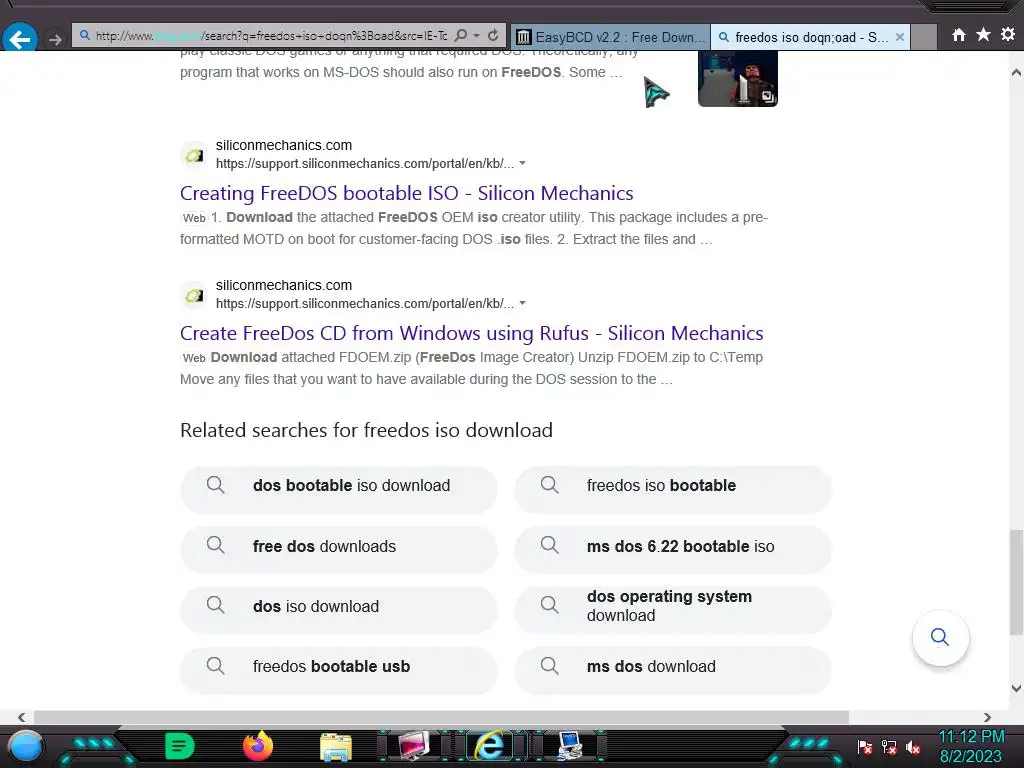Open File Explorer from the taskbar
Viewport: 1024px width, 768px height.
(336, 747)
